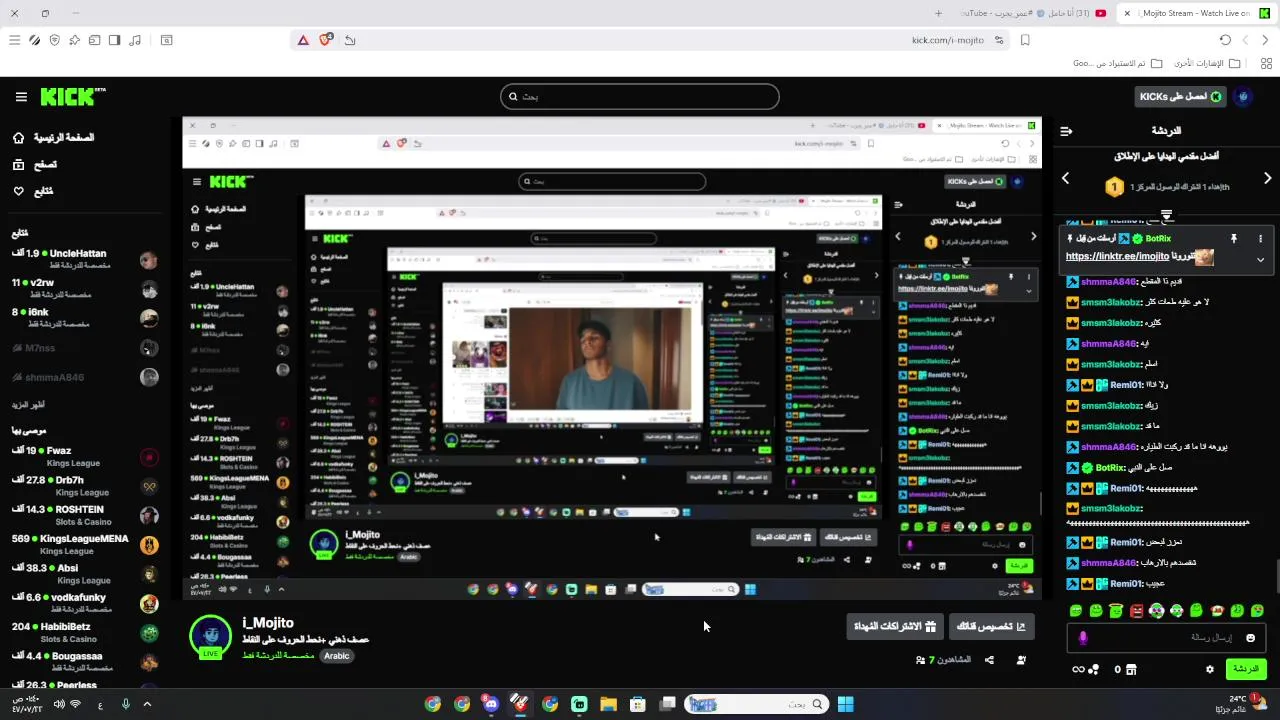Open i6nk channel in sidebar
1280x720 pixels.
click(x=84, y=318)
